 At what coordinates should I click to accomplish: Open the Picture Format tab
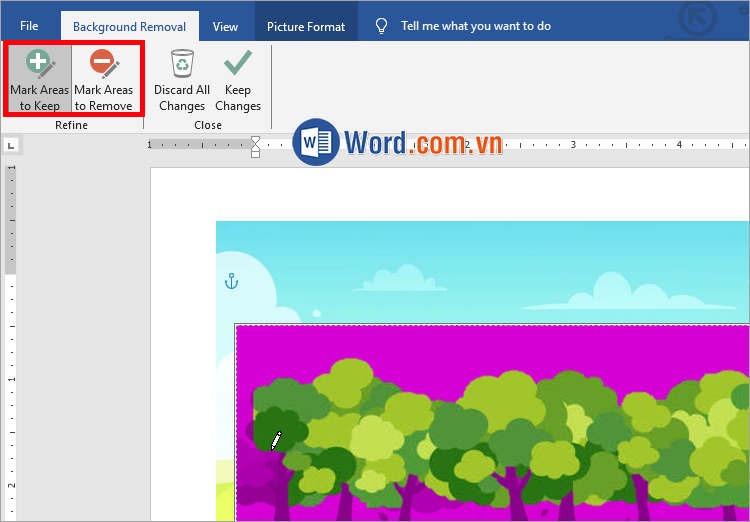(306, 27)
